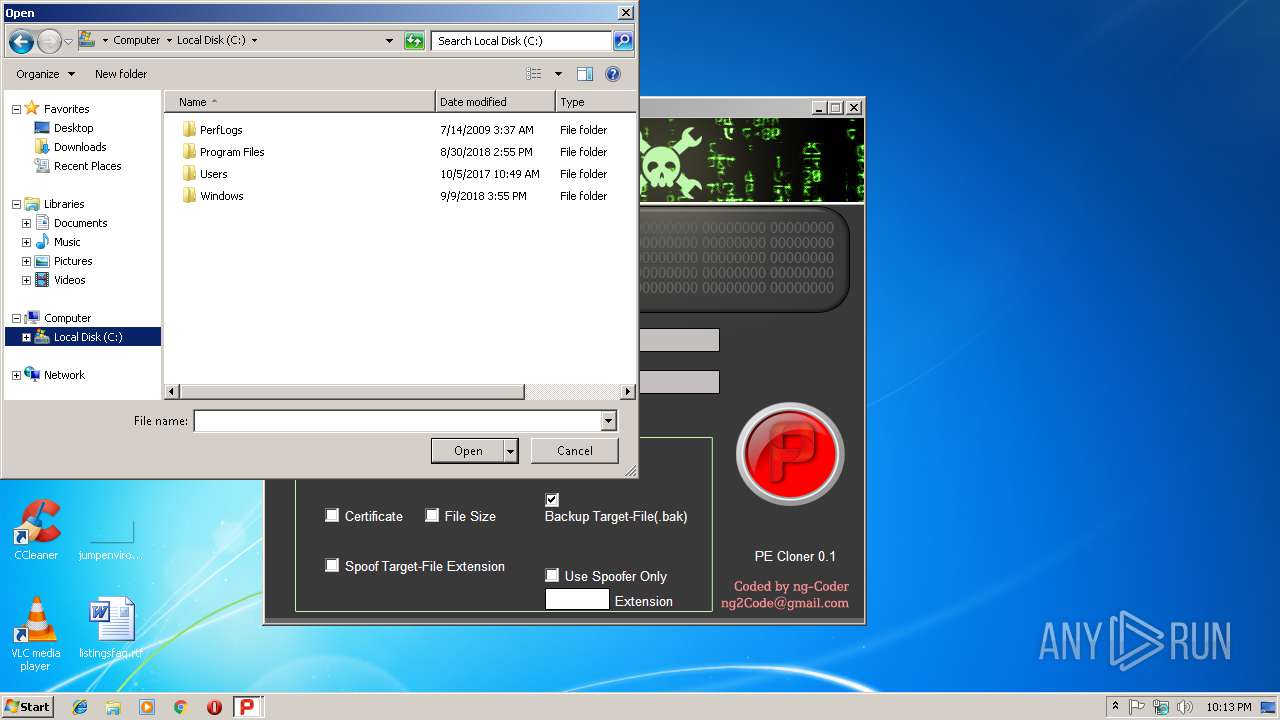Click the Extension input box in PE Cloner
Image resolution: width=1280 pixels, height=720 pixels.
tap(577, 599)
